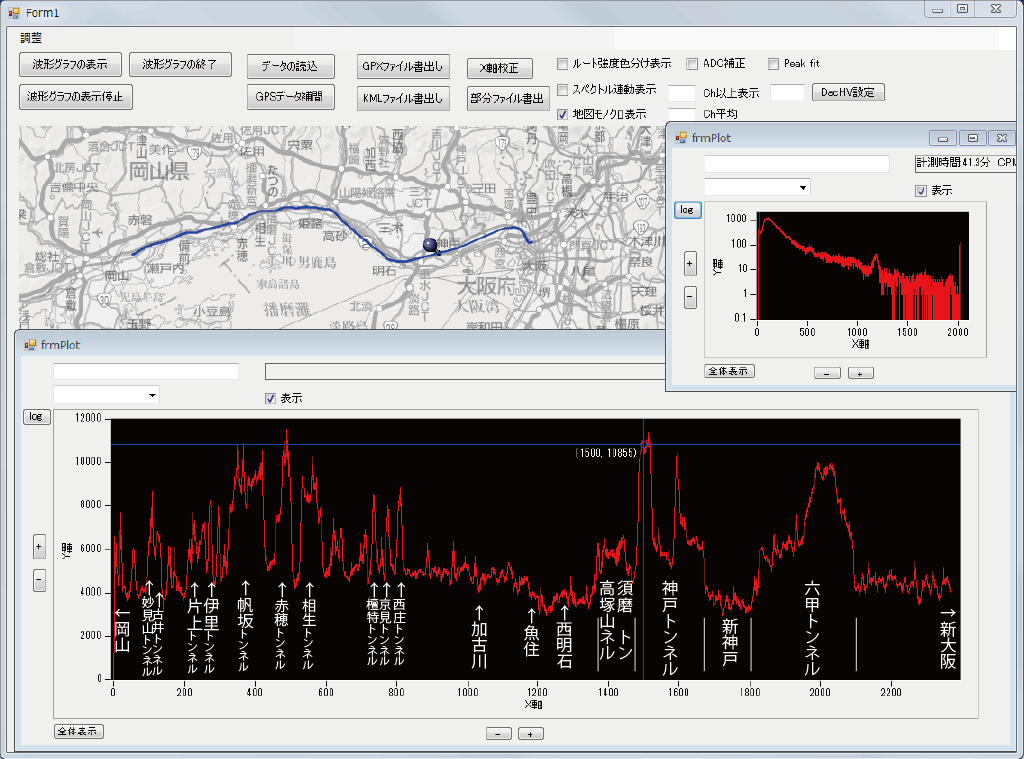
Task: Click the large frmPlot window title icon
Action: point(30,344)
